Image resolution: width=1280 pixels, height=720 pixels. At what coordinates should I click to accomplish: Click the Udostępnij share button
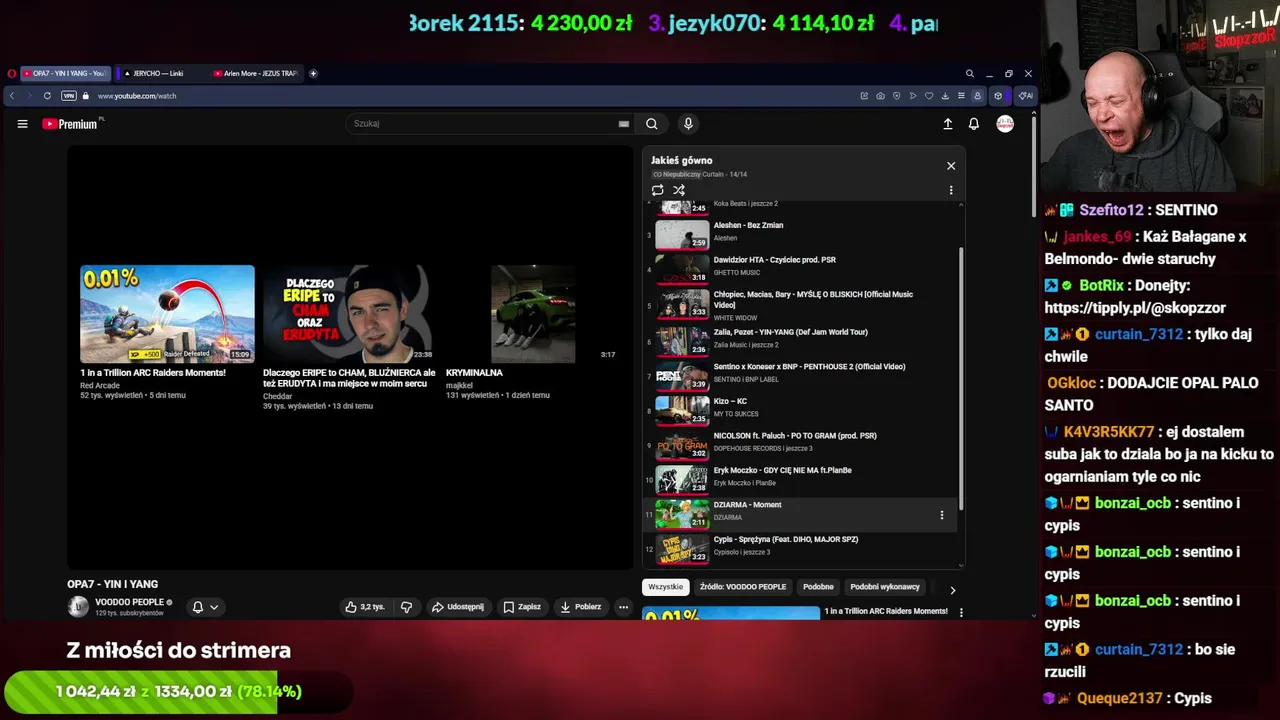click(x=457, y=607)
